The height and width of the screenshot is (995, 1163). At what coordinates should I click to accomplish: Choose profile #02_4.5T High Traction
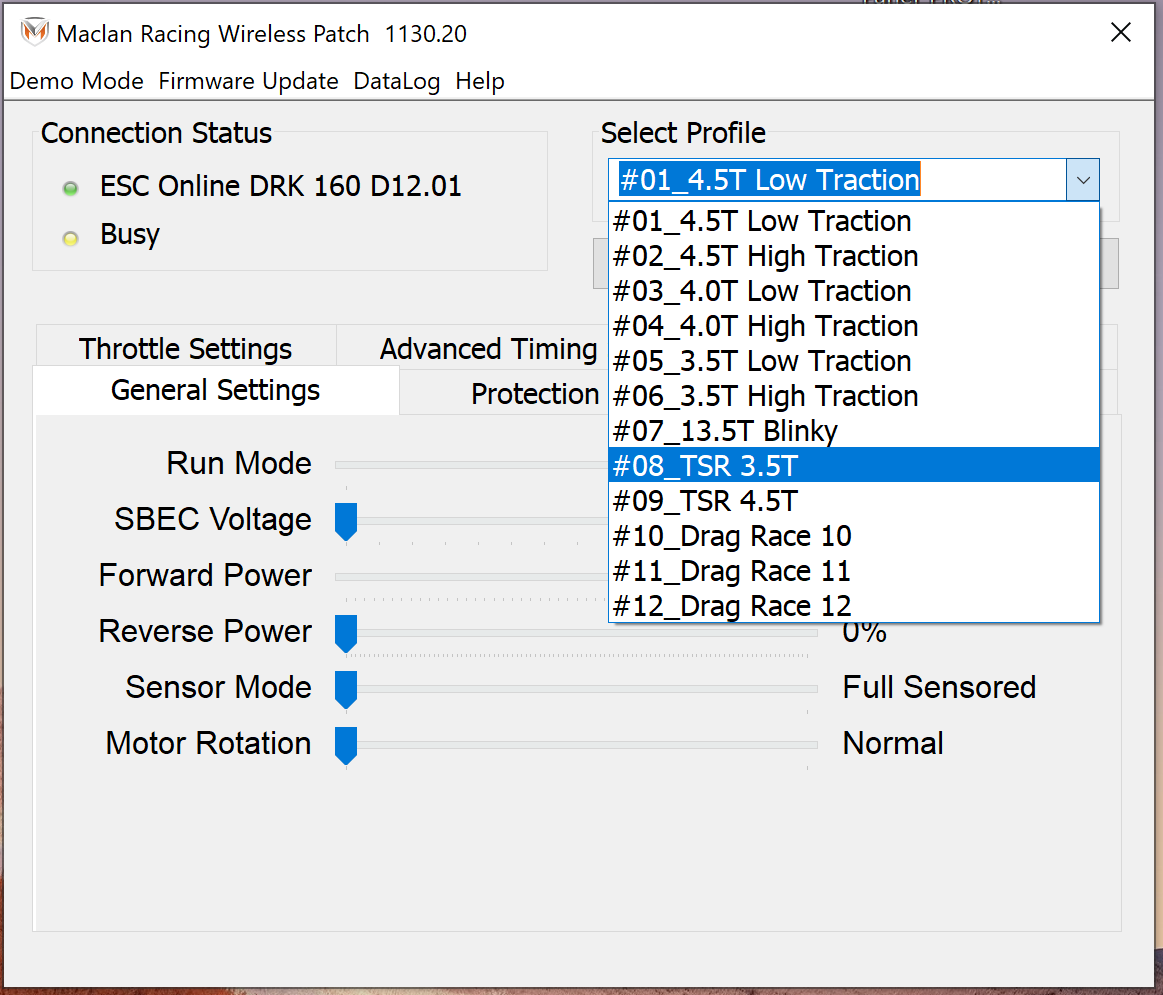tap(854, 256)
